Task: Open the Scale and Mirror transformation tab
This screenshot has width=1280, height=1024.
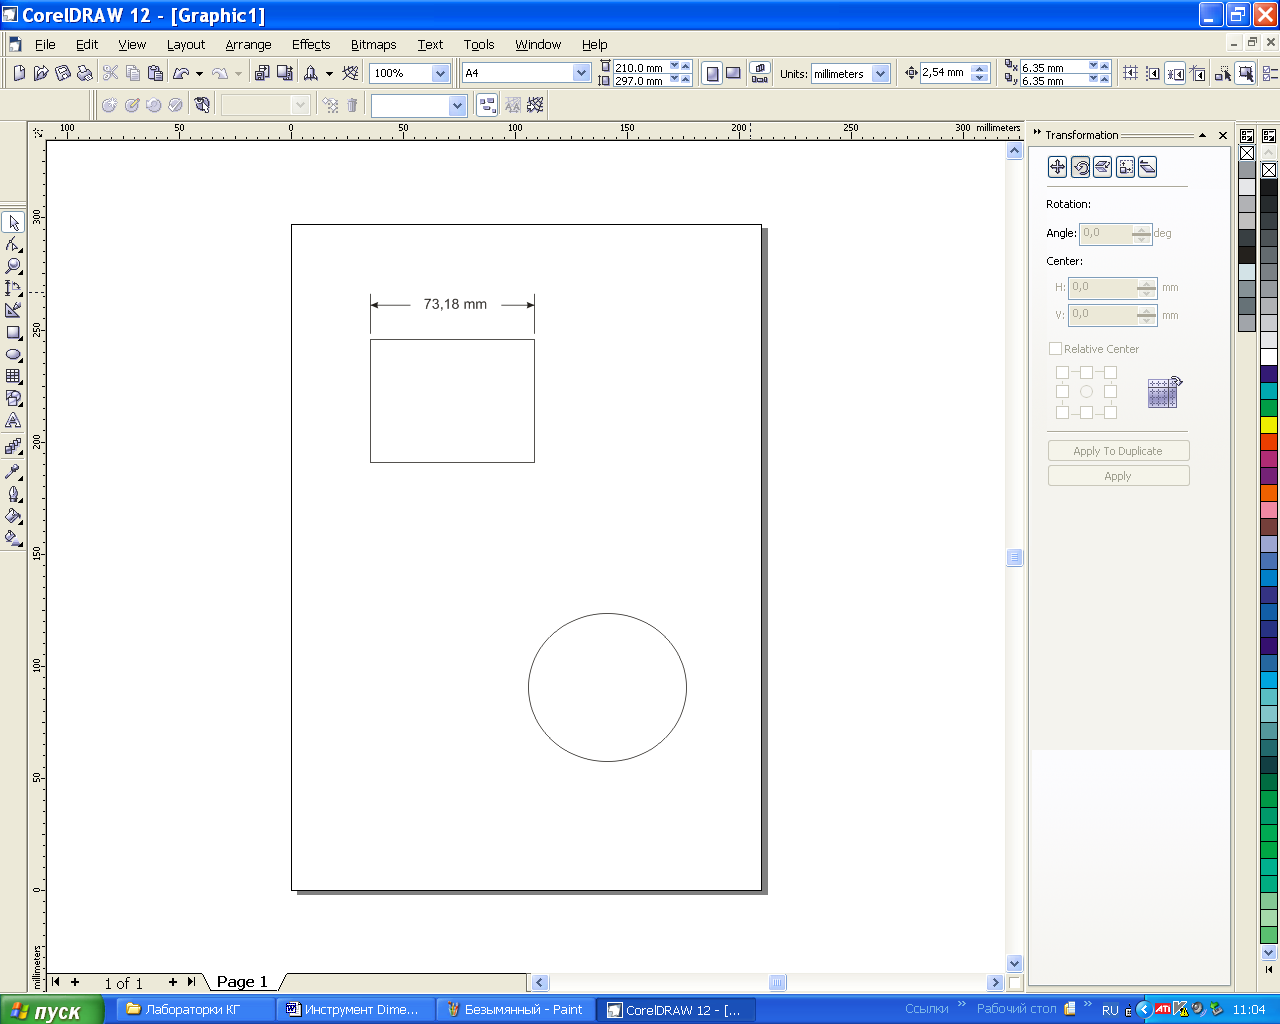Action: pos(1103,167)
